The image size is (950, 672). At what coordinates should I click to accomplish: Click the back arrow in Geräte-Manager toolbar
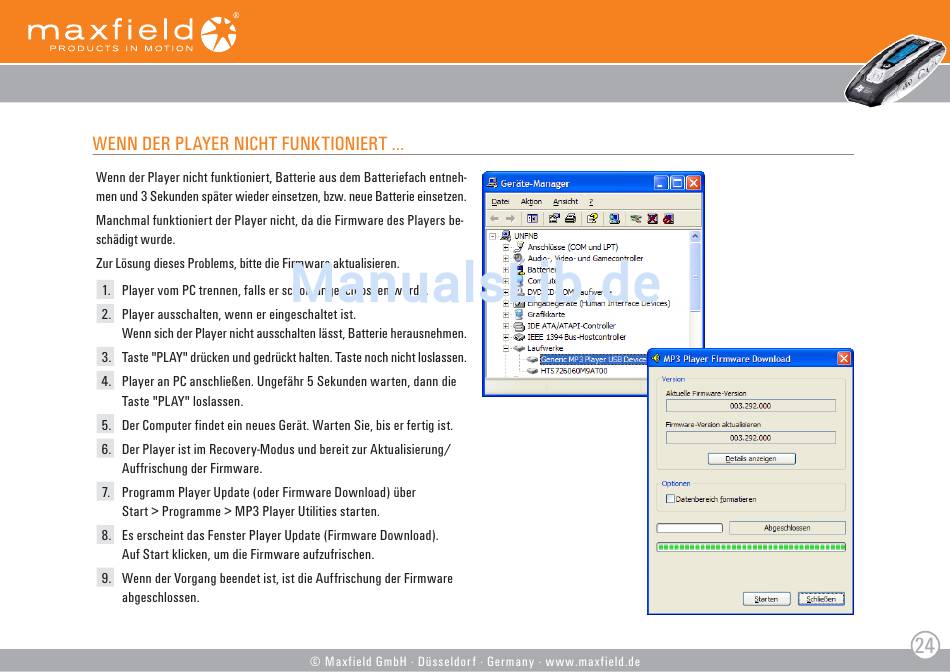pos(494,219)
